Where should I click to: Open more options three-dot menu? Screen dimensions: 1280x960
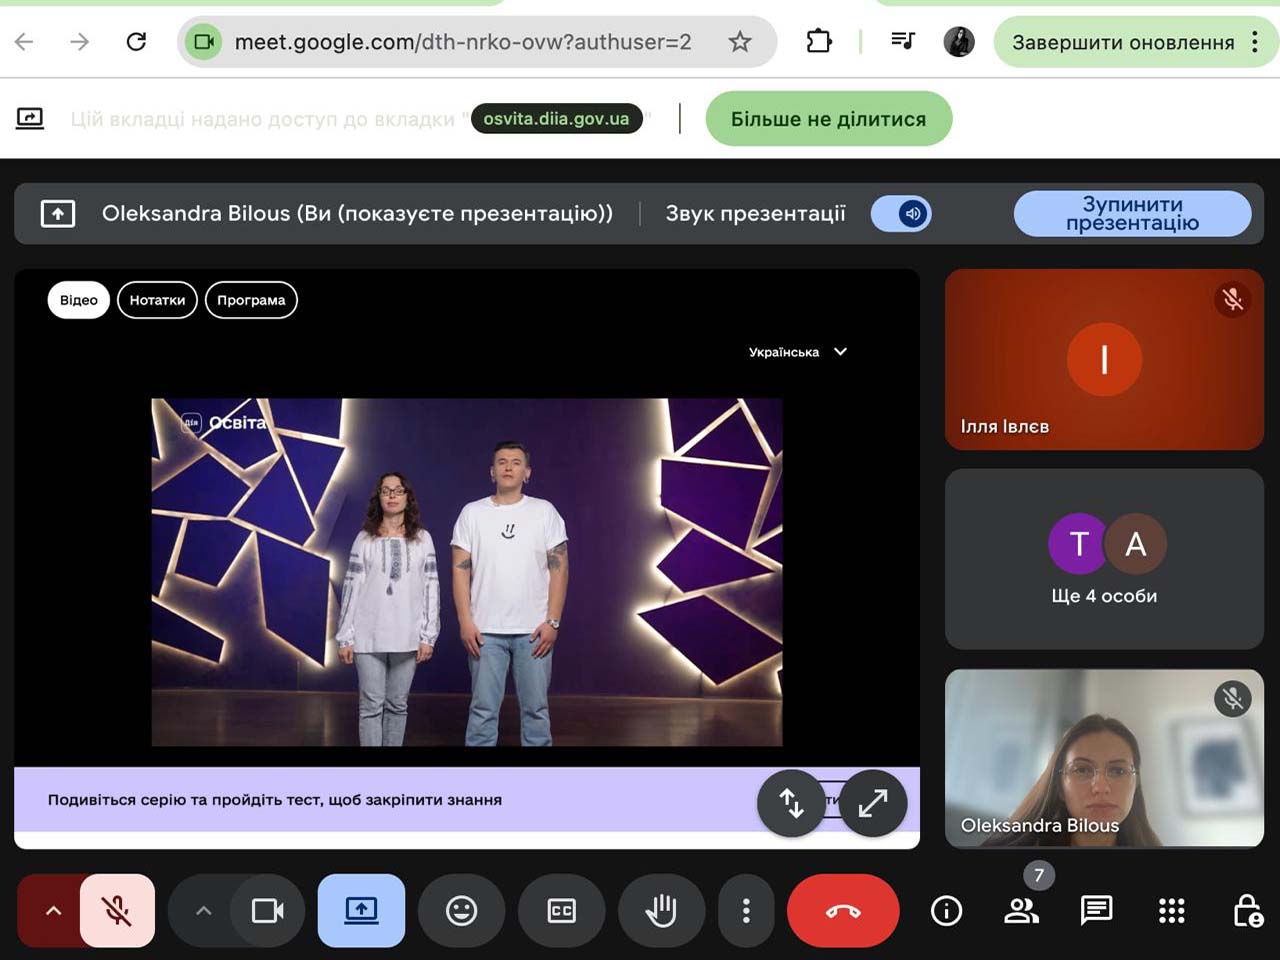(746, 911)
